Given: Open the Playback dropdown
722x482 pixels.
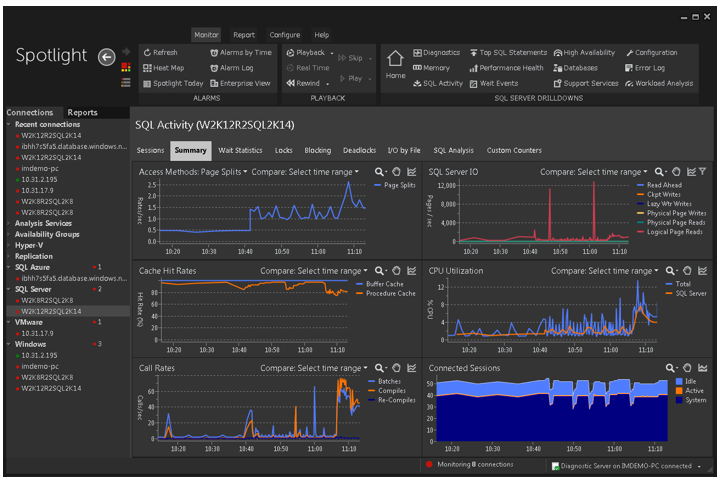Looking at the screenshot, I should 332,53.
